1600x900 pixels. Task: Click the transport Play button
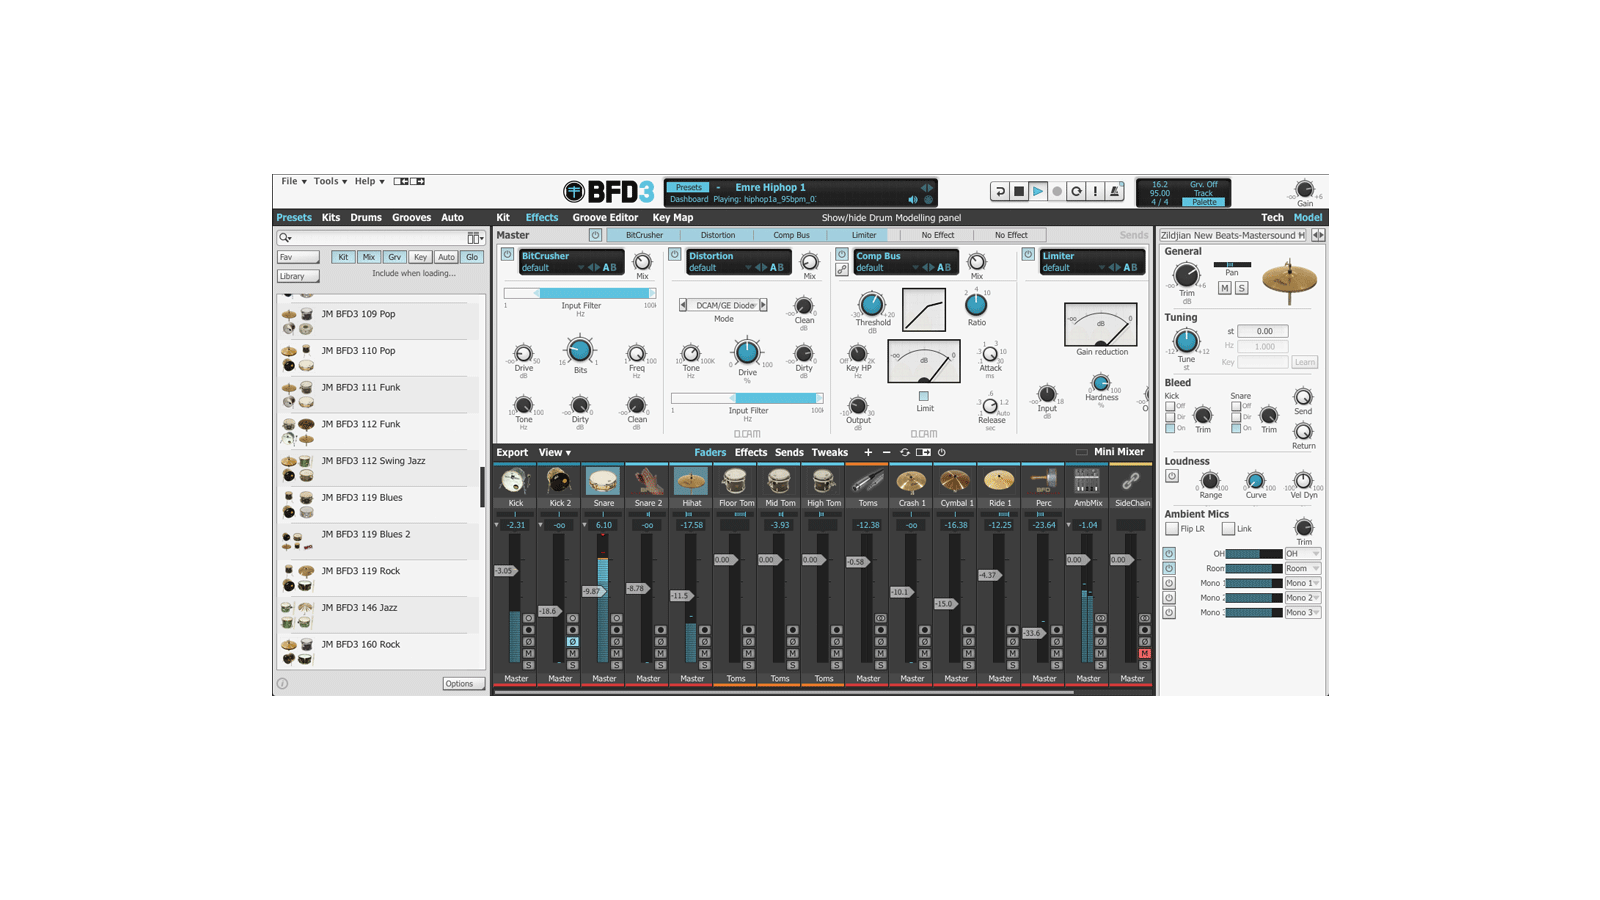point(1038,191)
